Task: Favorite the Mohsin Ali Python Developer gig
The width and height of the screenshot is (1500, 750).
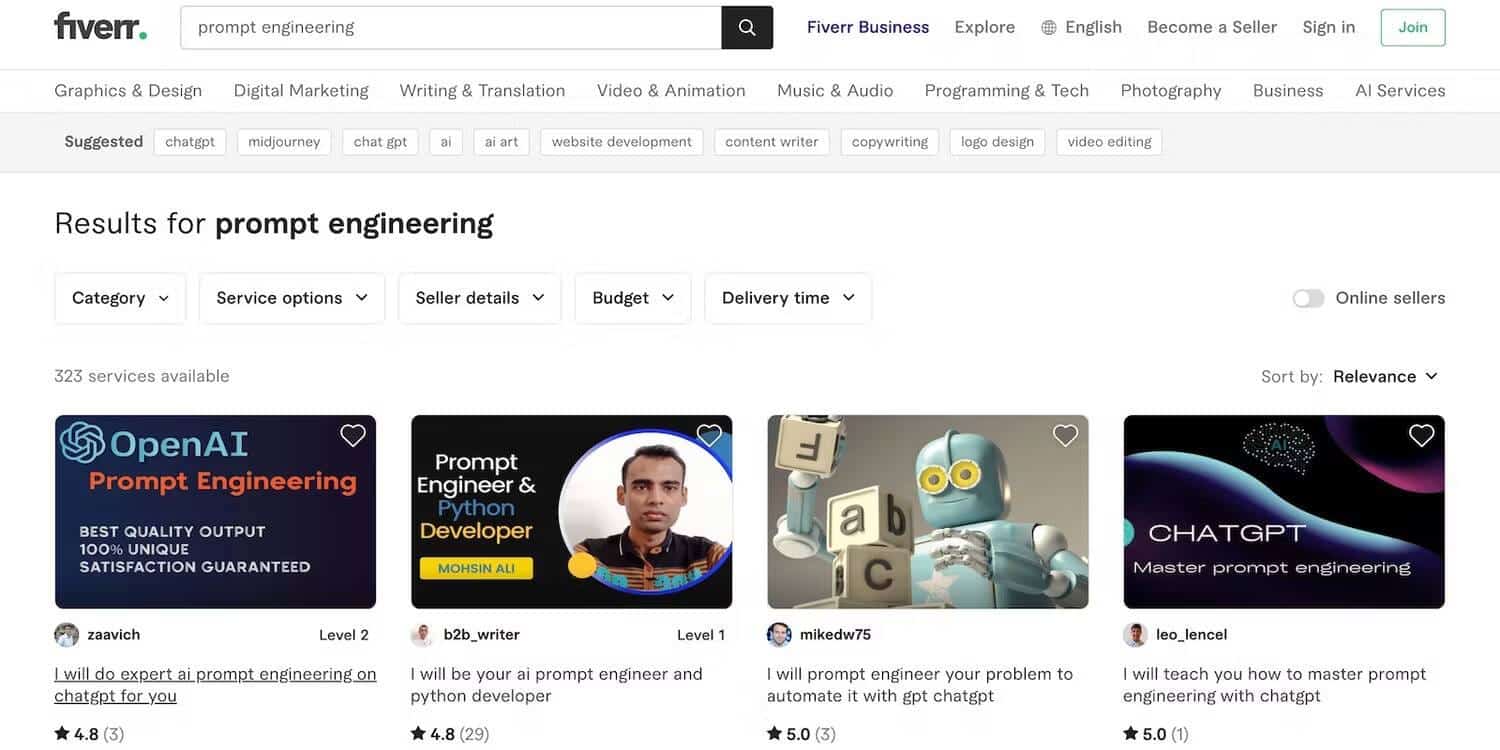Action: (709, 435)
